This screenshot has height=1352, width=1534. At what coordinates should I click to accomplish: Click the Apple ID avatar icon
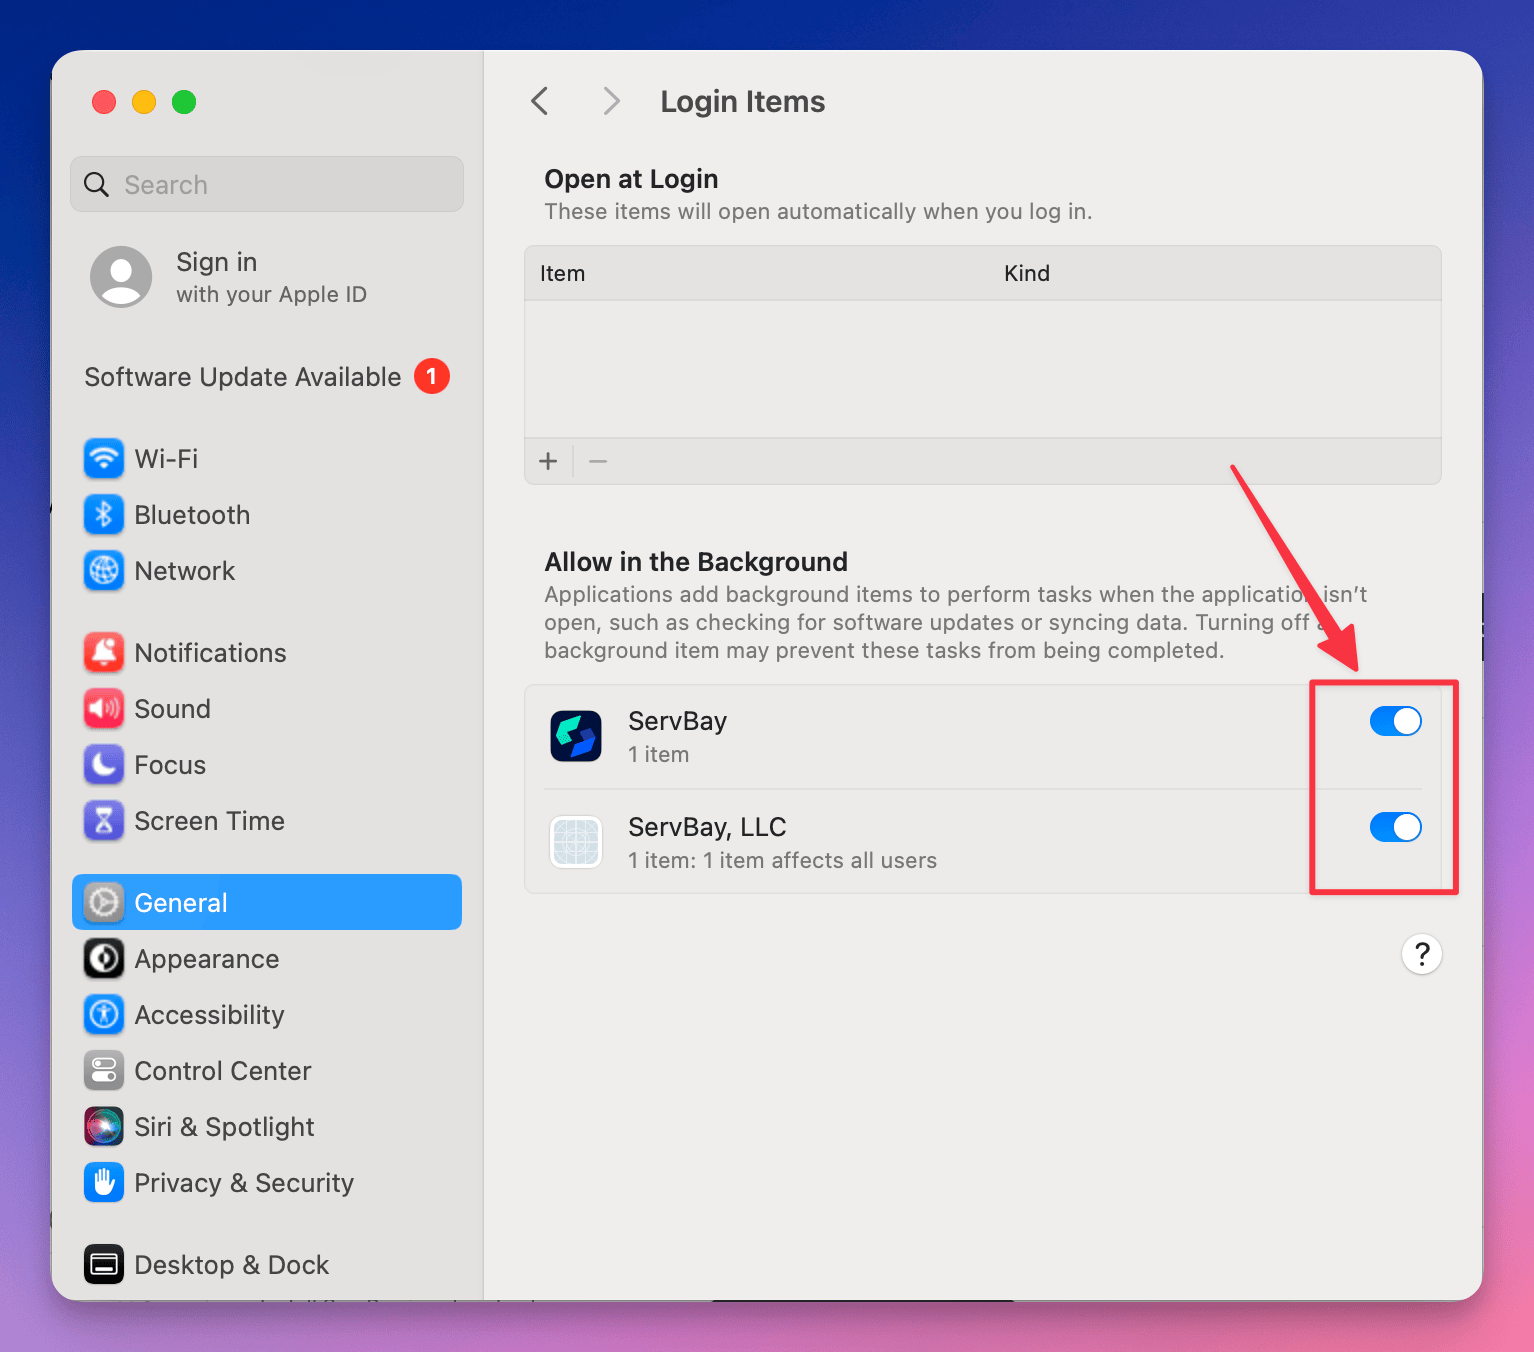(121, 277)
